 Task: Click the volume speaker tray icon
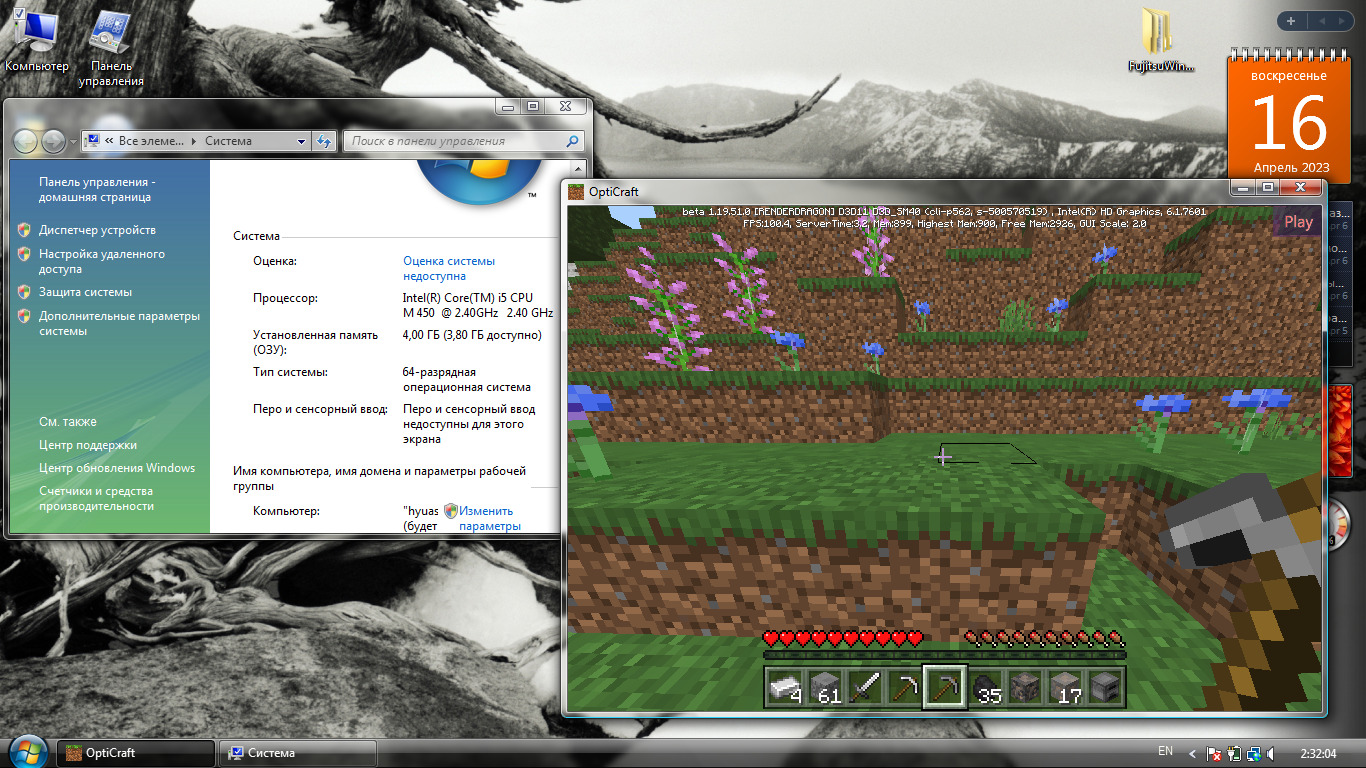tap(1270, 753)
